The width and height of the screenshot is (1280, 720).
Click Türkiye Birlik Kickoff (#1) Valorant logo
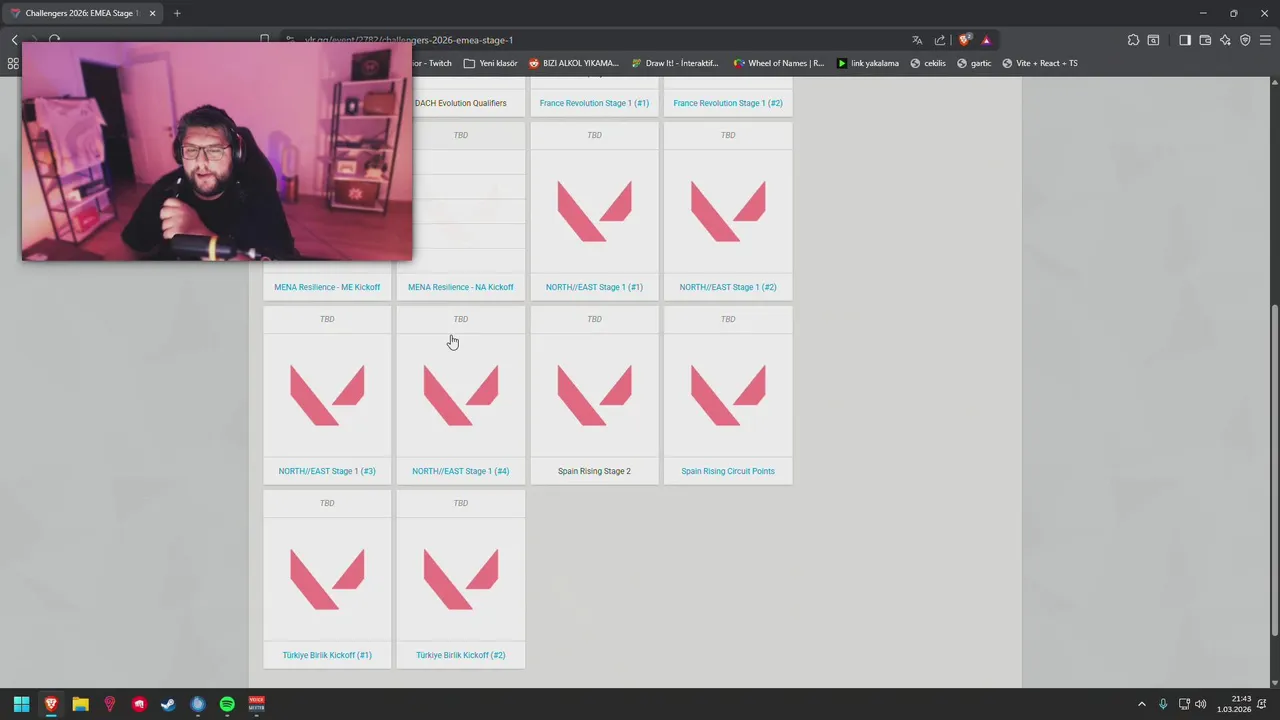pyautogui.click(x=327, y=579)
